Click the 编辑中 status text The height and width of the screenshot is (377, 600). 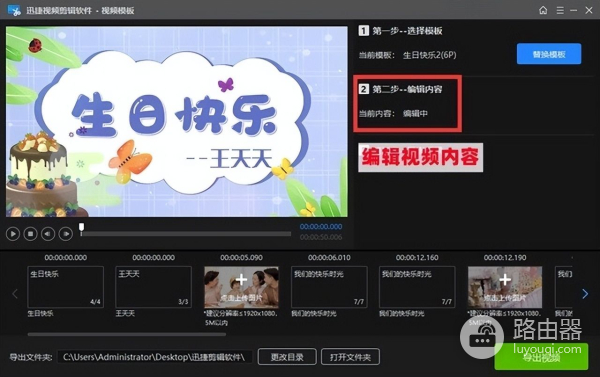pos(415,113)
